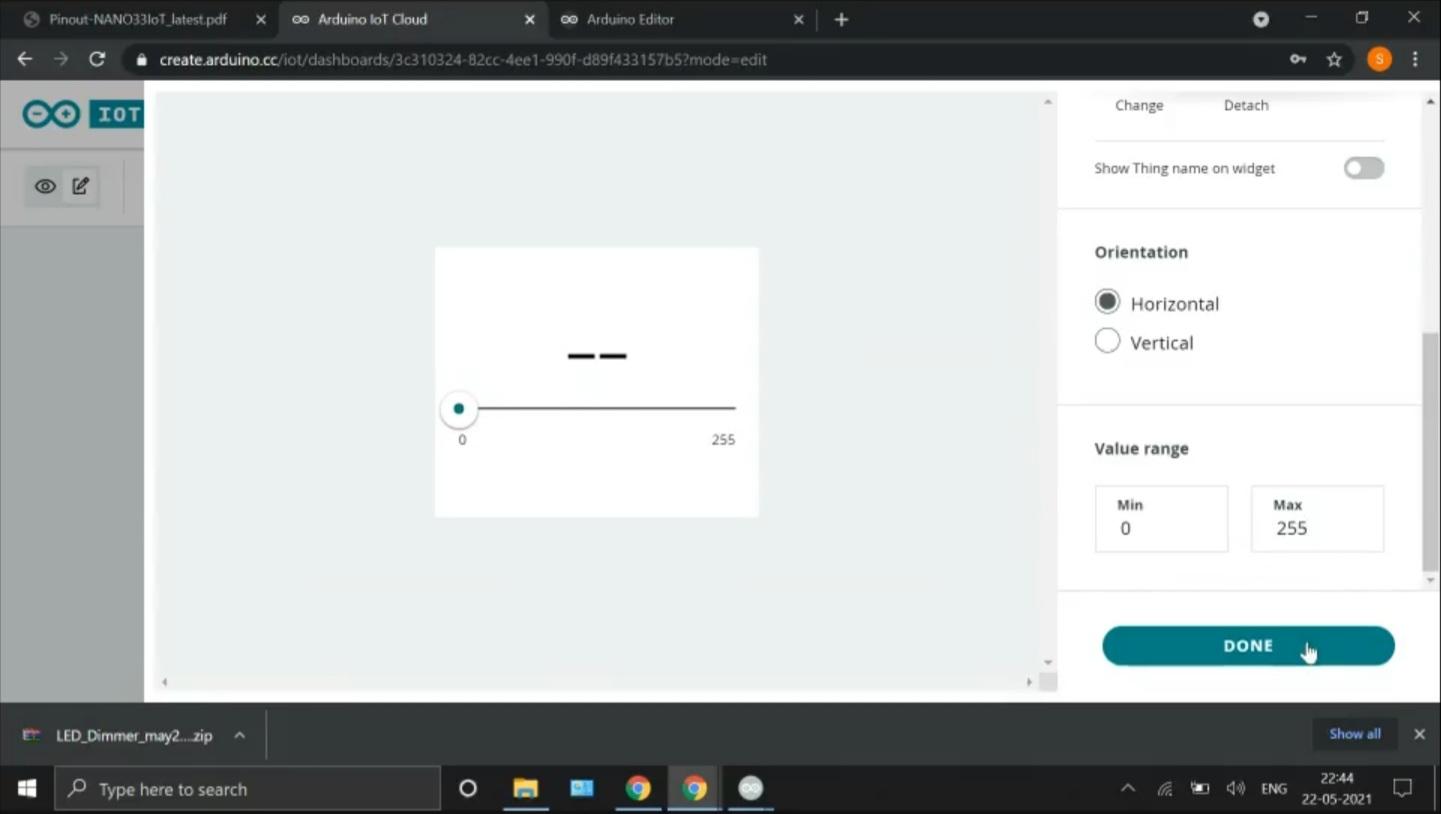Click the Windows search box

click(247, 789)
